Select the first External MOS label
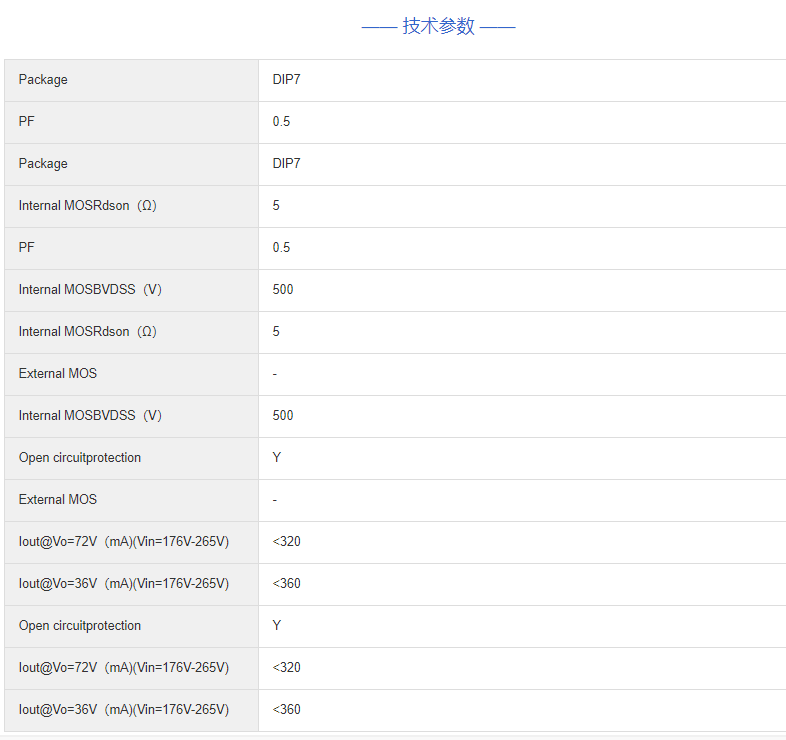Image resolution: width=786 pixels, height=740 pixels. pyautogui.click(x=58, y=374)
